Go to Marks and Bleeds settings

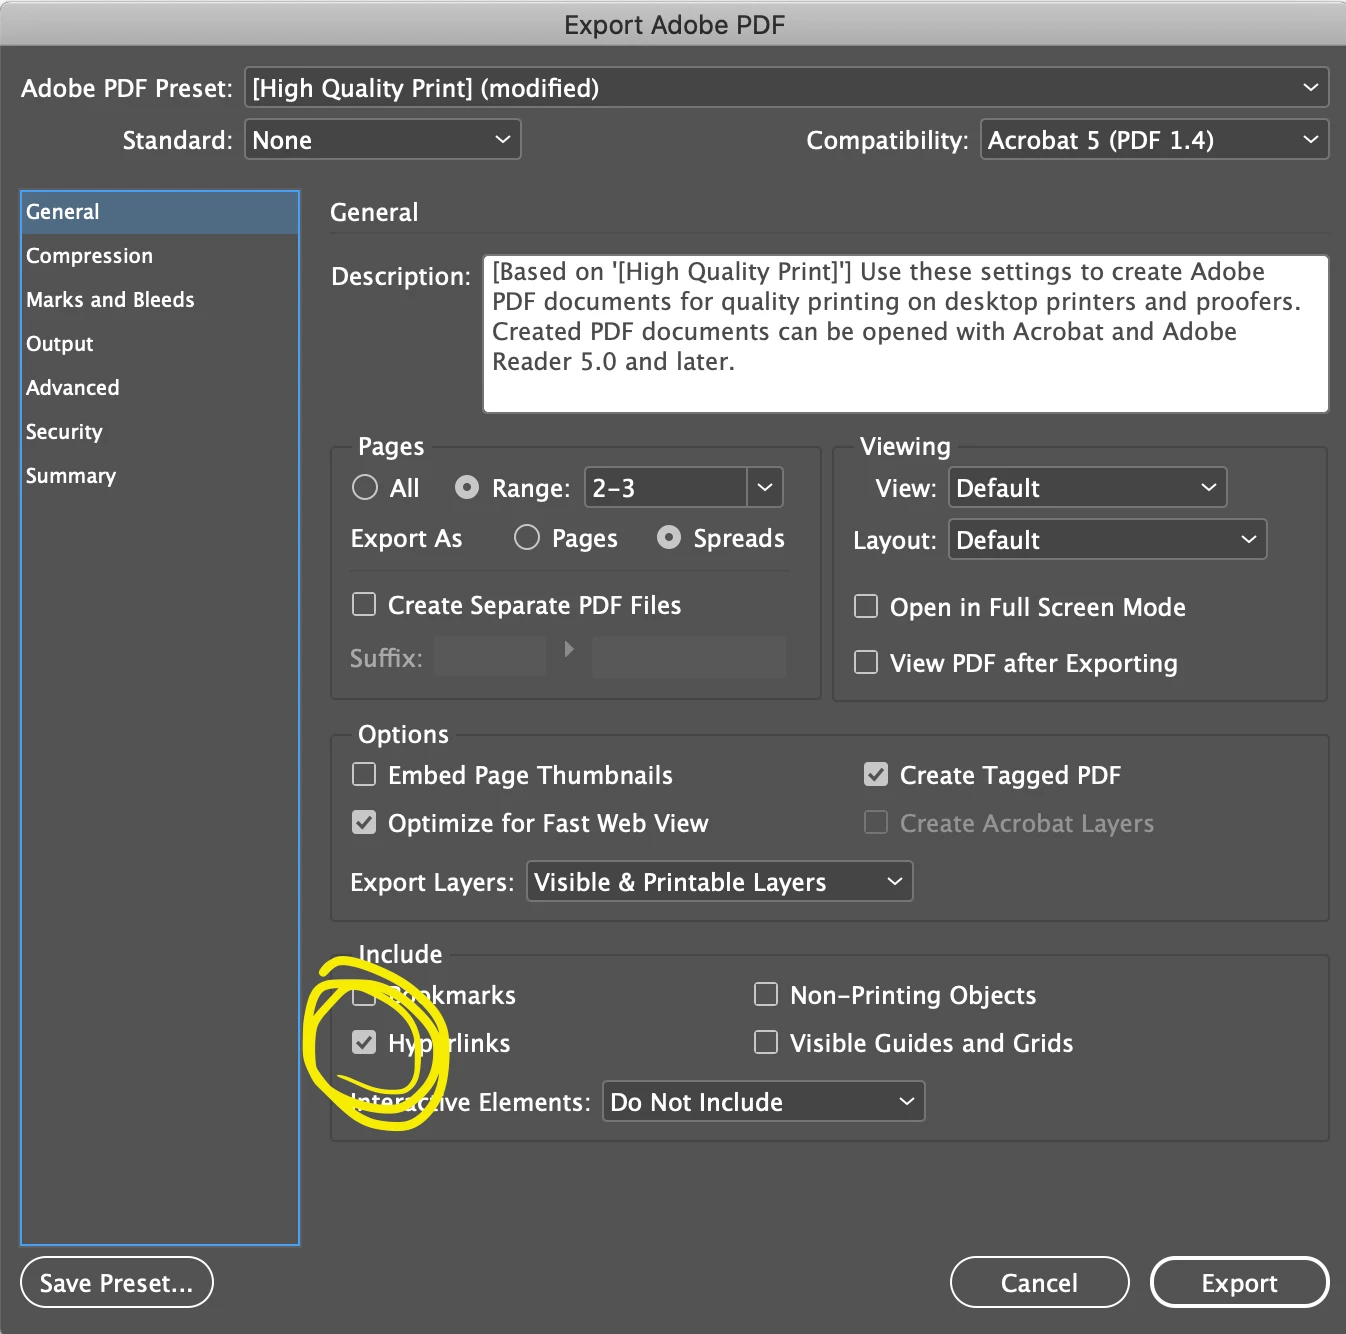[160, 300]
